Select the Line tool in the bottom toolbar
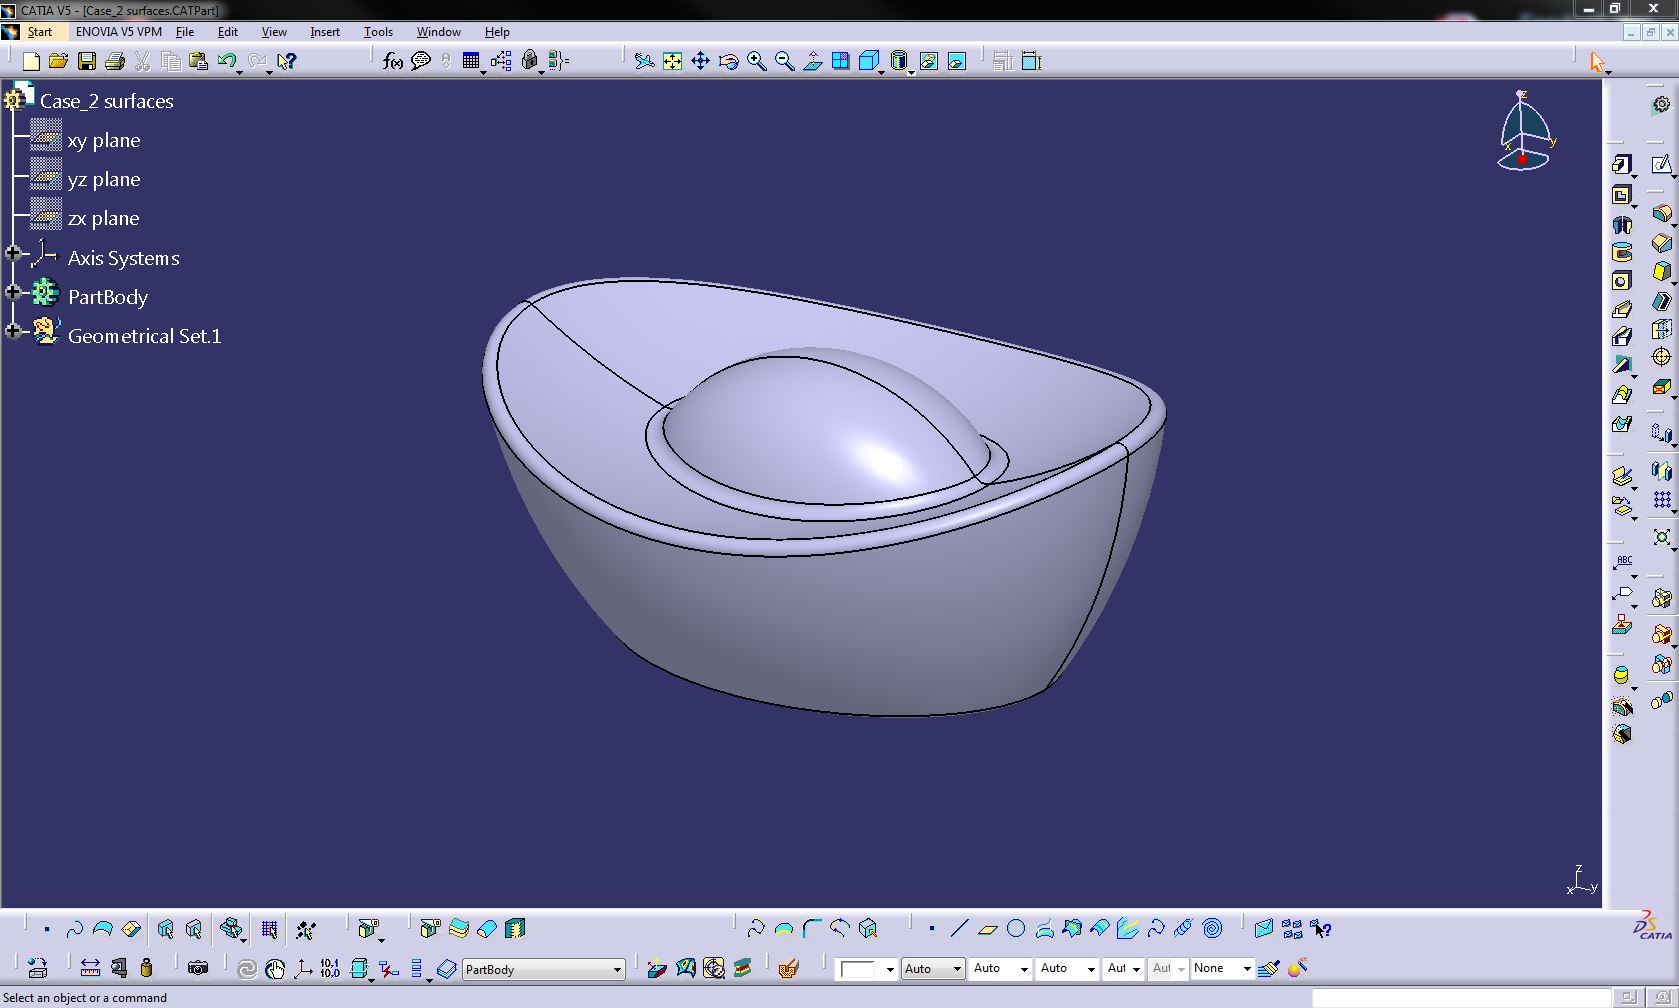The image size is (1679, 1008). 959,929
